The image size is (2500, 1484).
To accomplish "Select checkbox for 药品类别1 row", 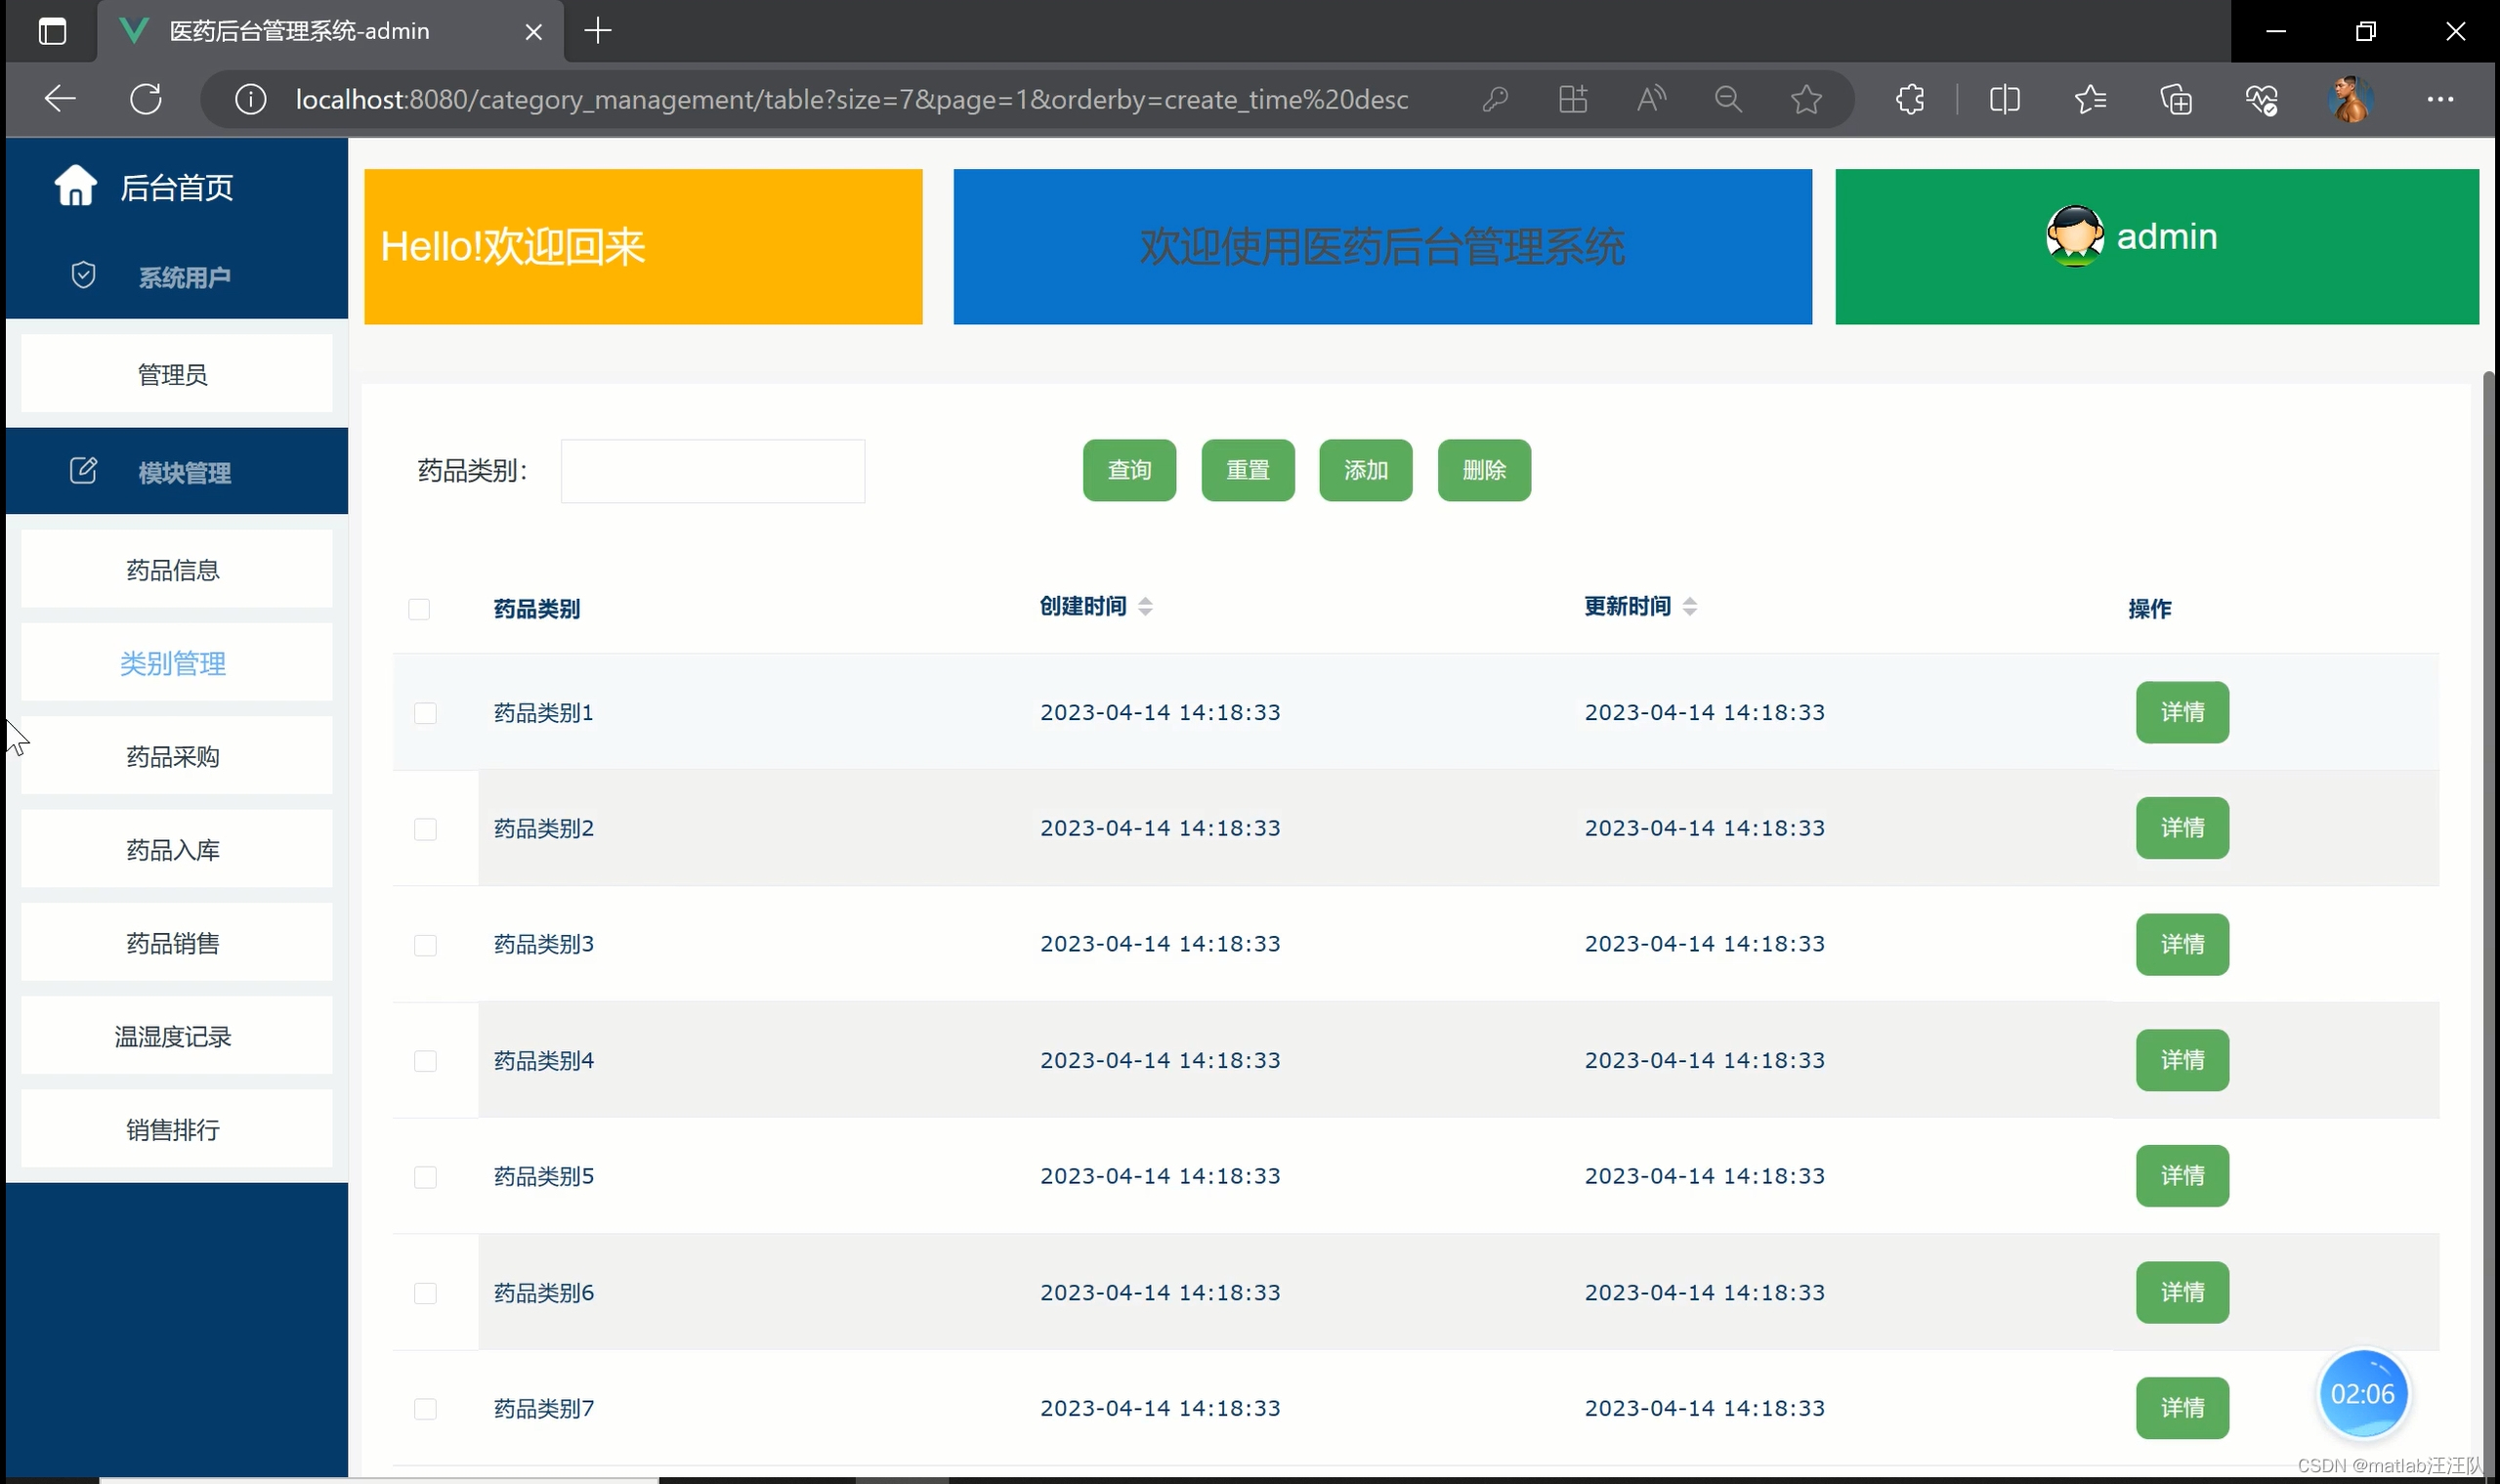I will [x=425, y=713].
